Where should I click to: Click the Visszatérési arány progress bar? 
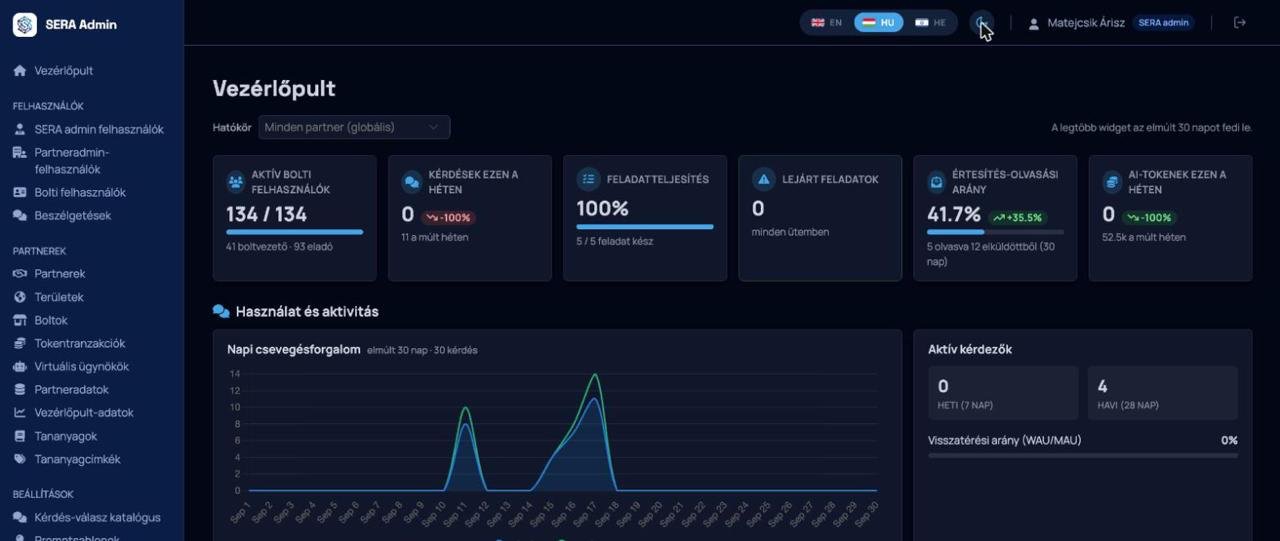(x=1083, y=456)
